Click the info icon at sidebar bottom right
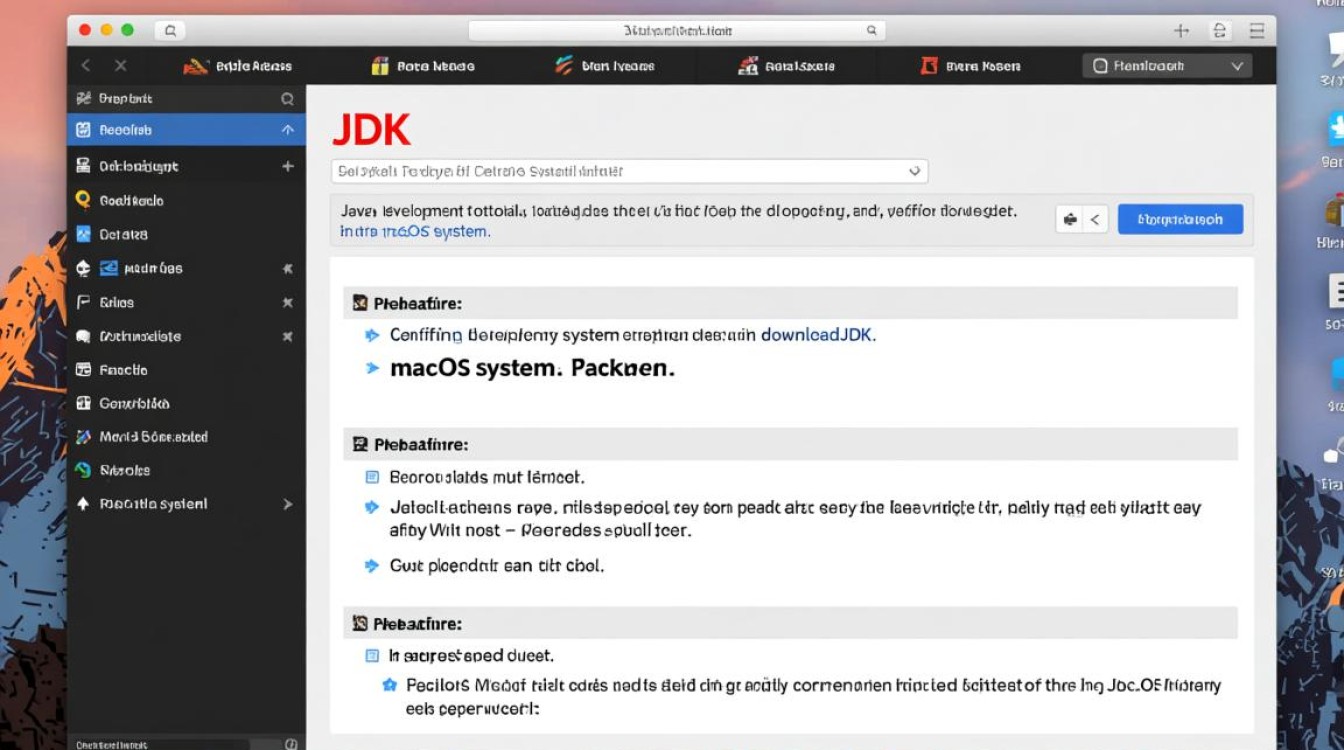The width and height of the screenshot is (1344, 750). click(x=291, y=743)
